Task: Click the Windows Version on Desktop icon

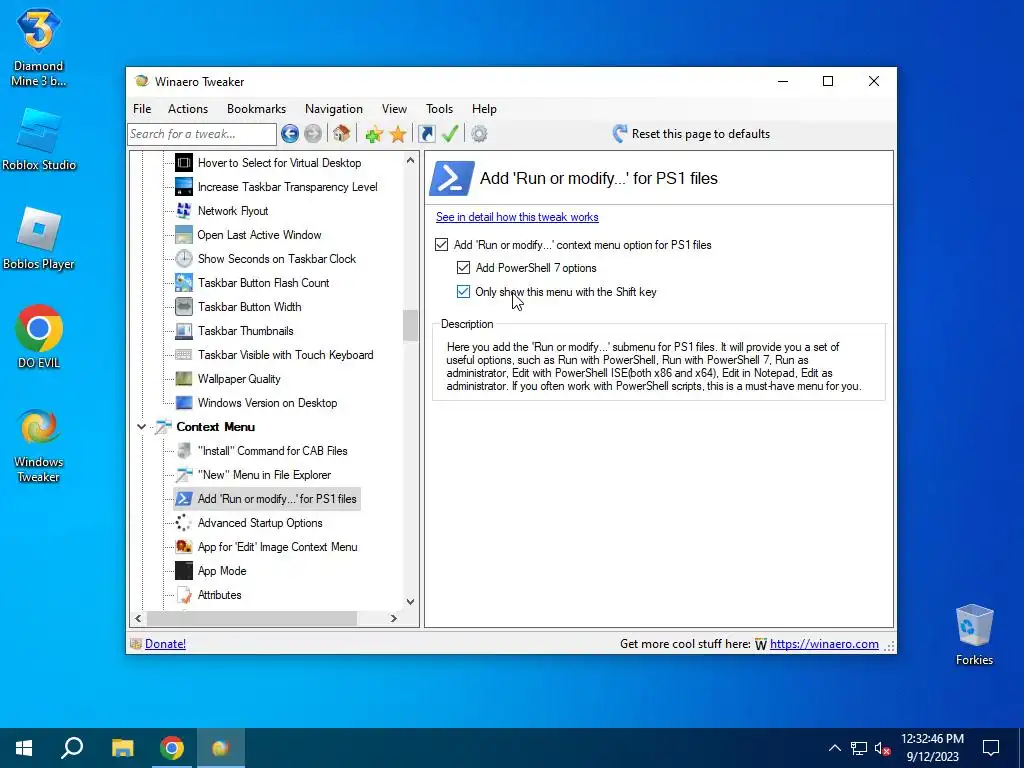Action: 184,403
